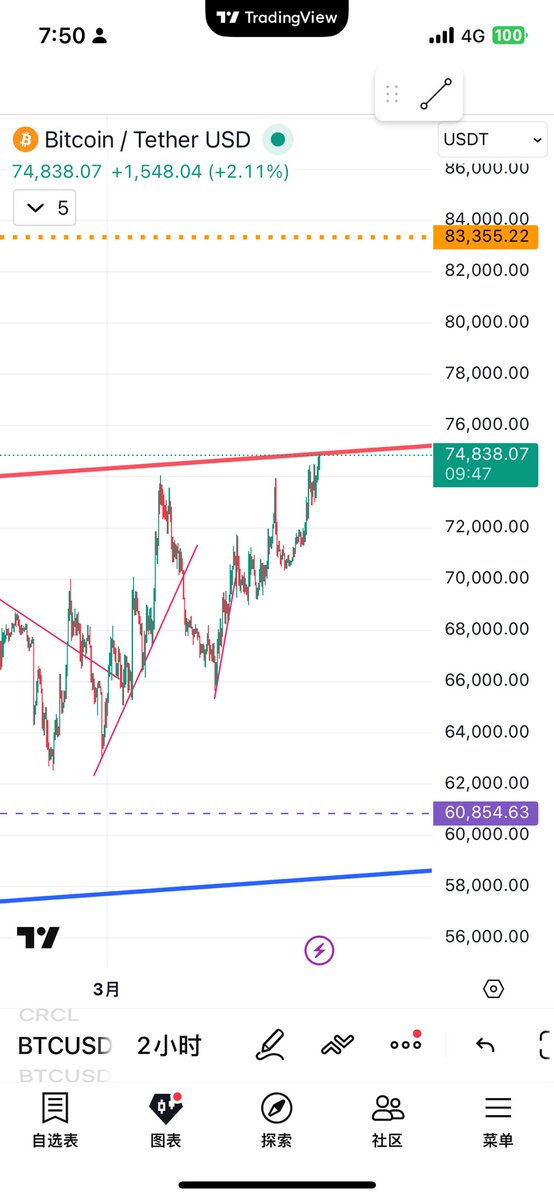Open the indicators icon
Viewport: 554px width, 1200px height.
pyautogui.click(x=338, y=1046)
